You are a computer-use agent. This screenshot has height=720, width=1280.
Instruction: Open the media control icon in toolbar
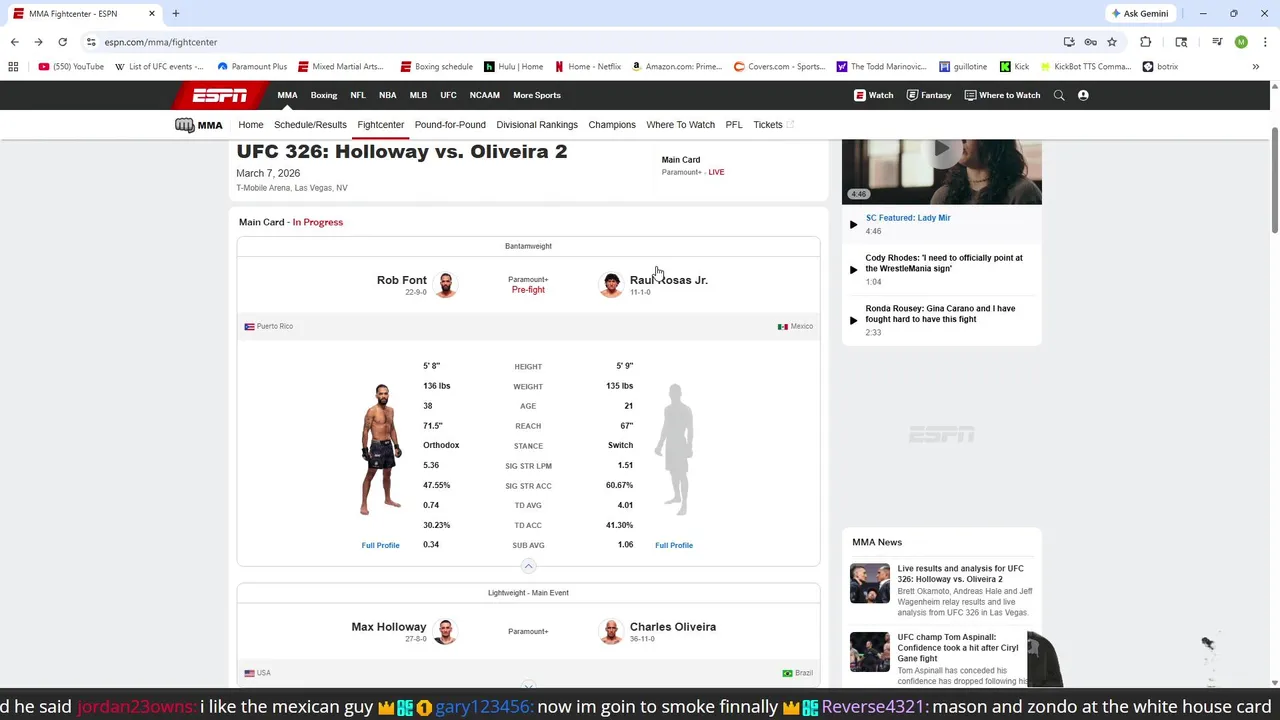click(x=1217, y=42)
